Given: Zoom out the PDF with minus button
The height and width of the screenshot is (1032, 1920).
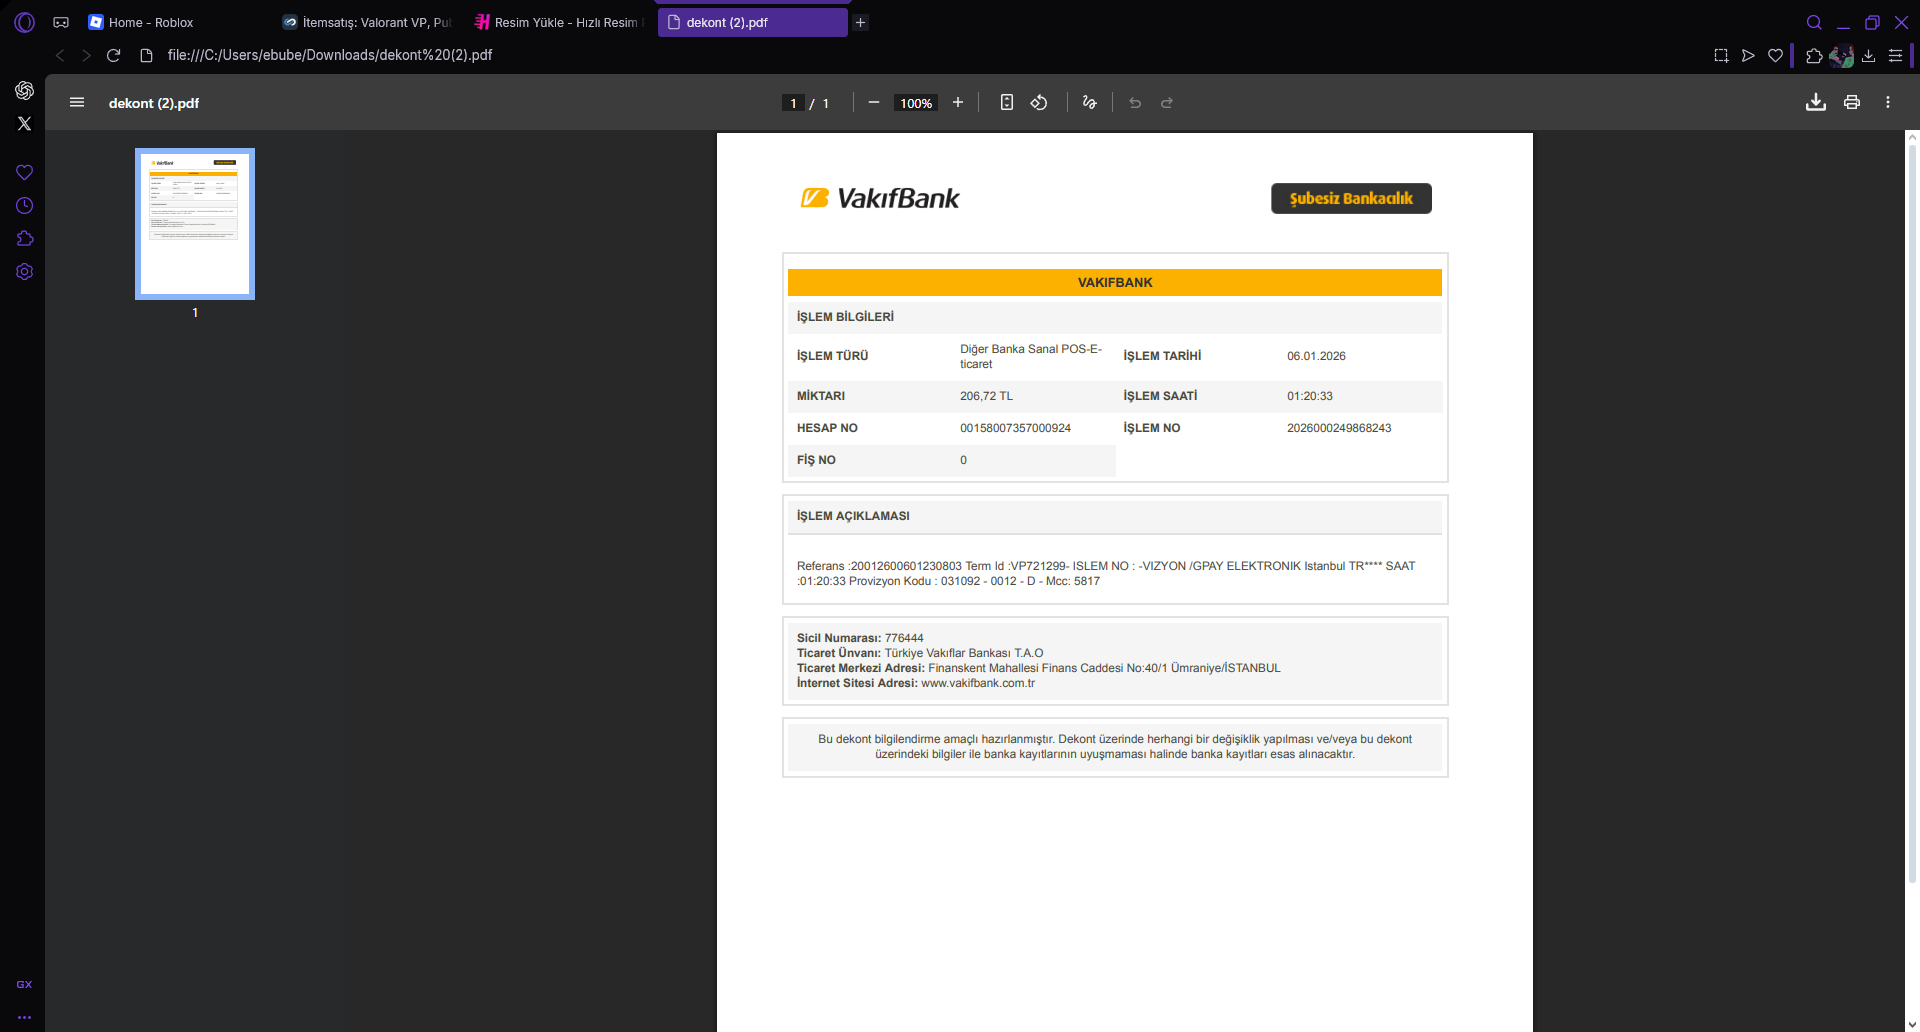Looking at the screenshot, I should (x=873, y=102).
